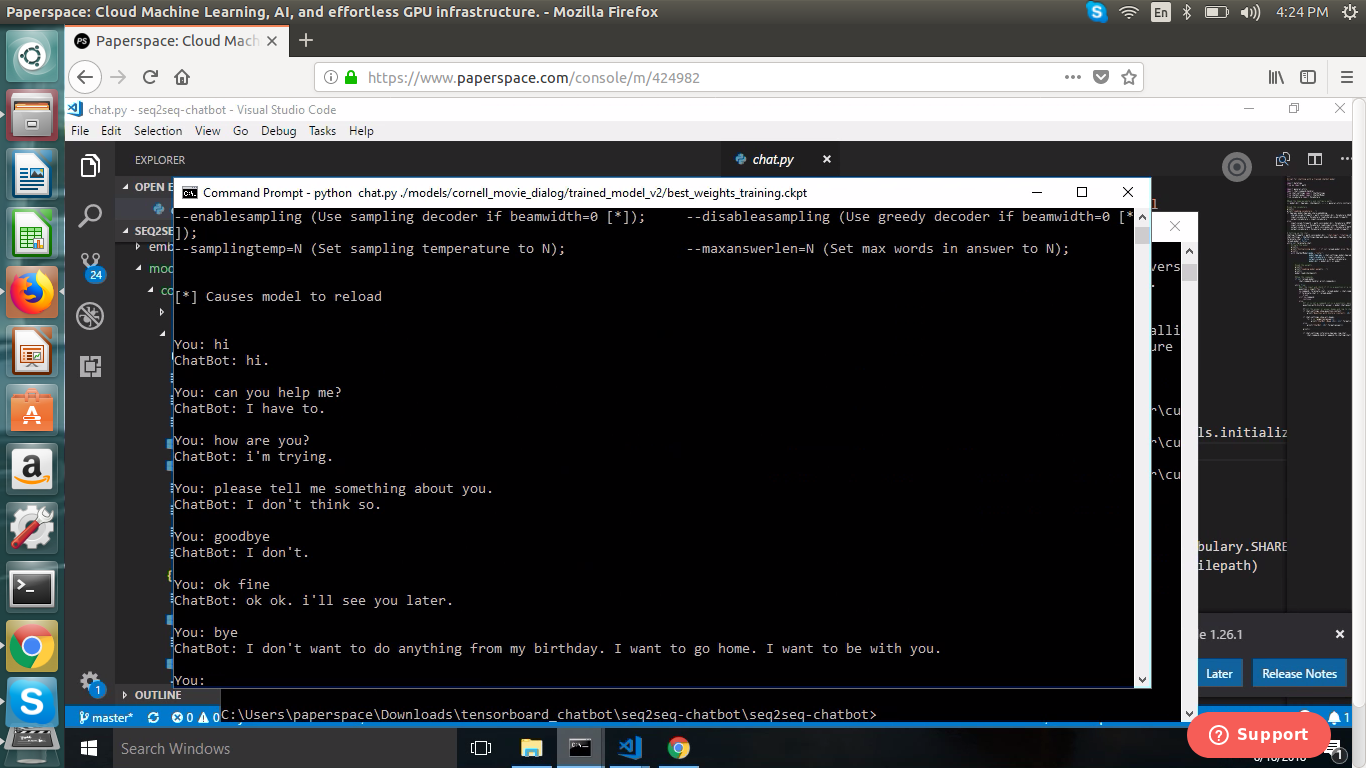Click the Later button on update notice
Screen dimensions: 1366x768
[x=1219, y=673]
